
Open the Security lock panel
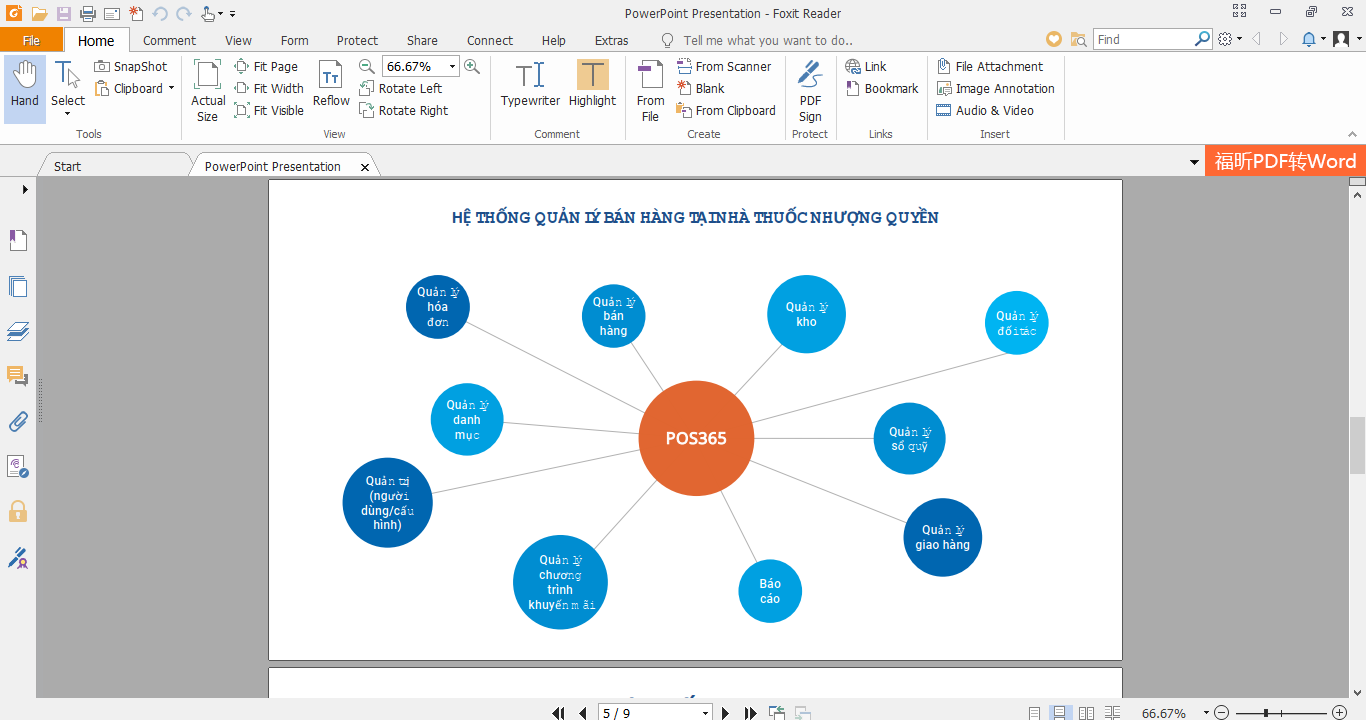pos(18,511)
